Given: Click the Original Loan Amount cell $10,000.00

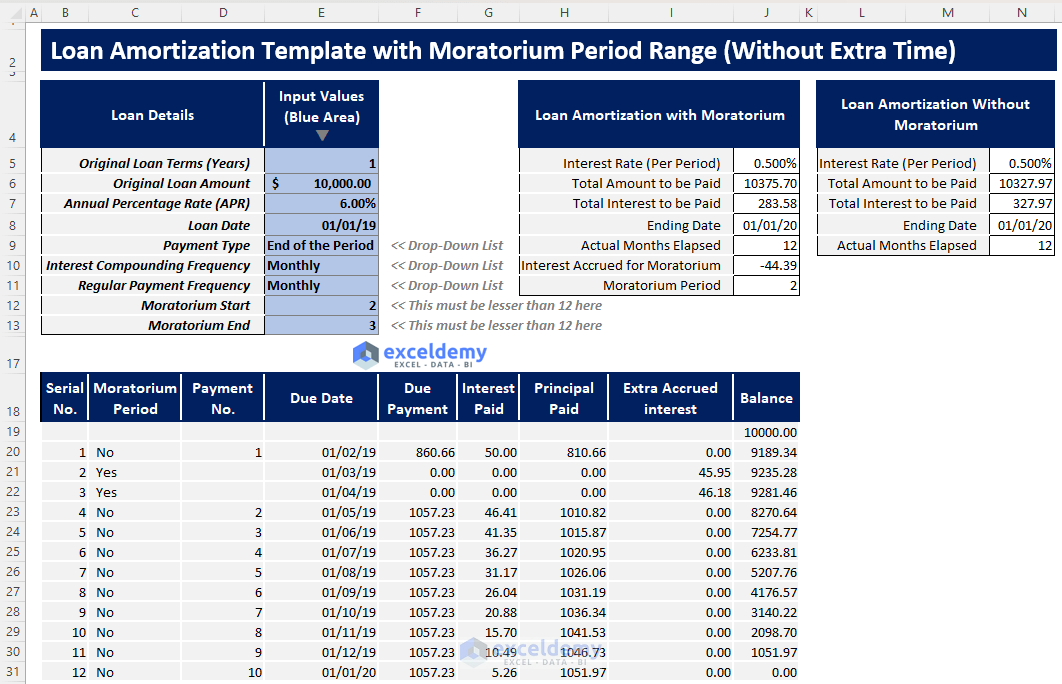Looking at the screenshot, I should [x=321, y=184].
